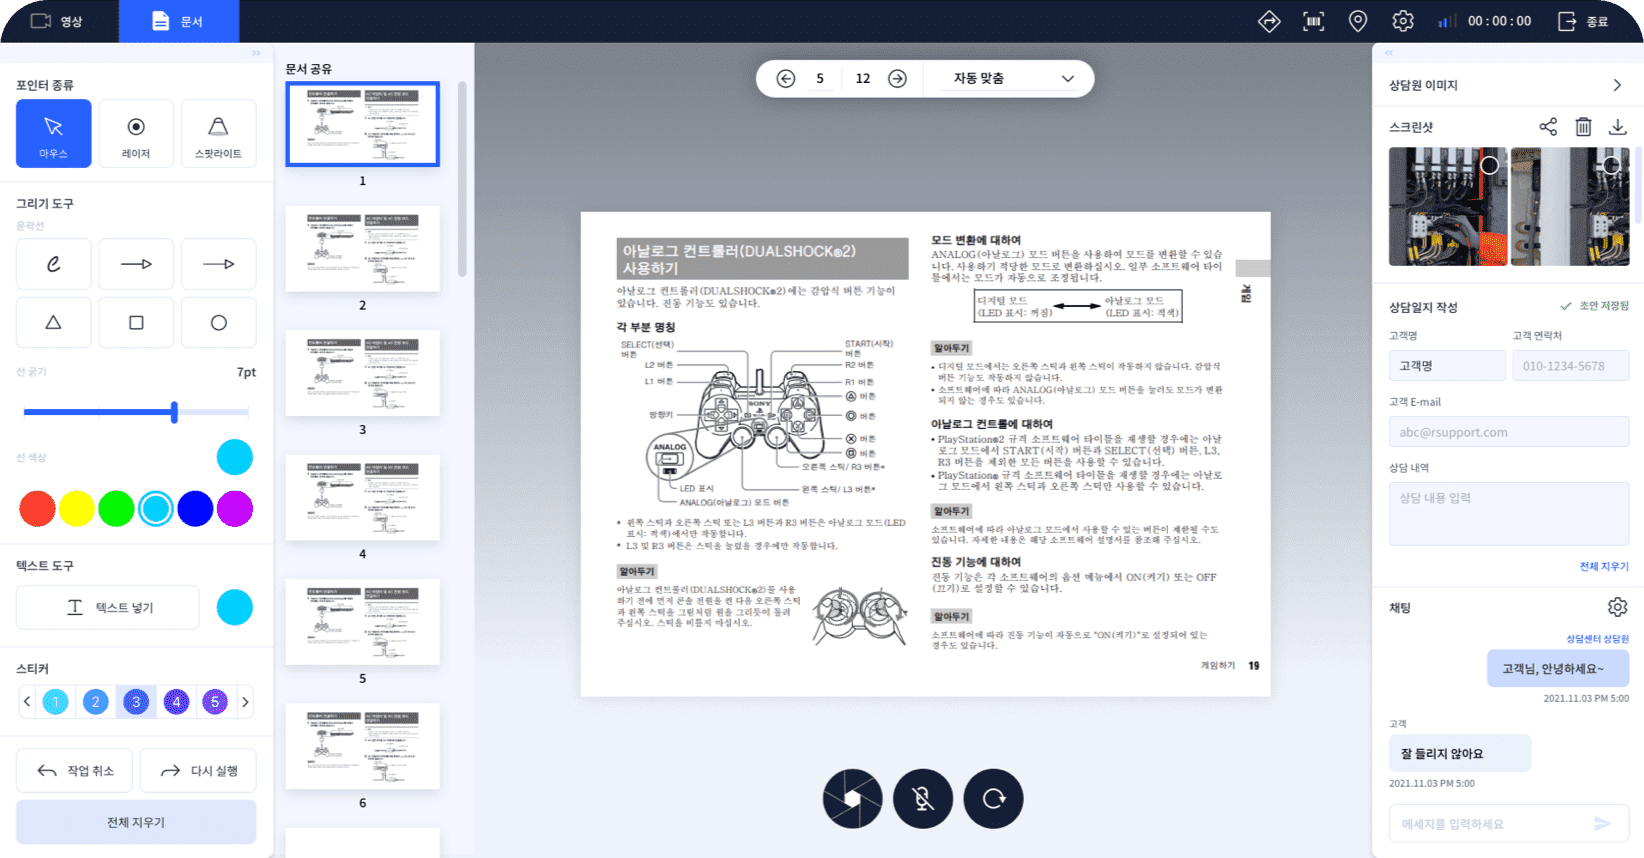
Task: Switch to the 영상 tab
Action: point(57,21)
